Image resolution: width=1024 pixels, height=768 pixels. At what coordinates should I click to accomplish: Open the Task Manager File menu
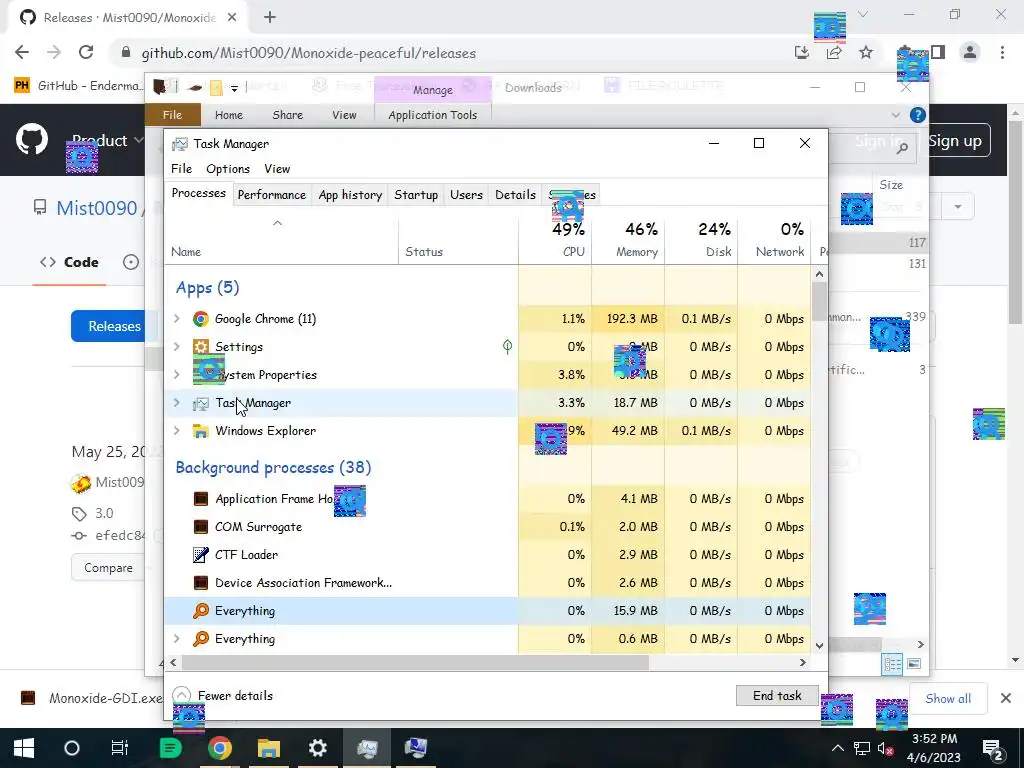[x=182, y=168]
